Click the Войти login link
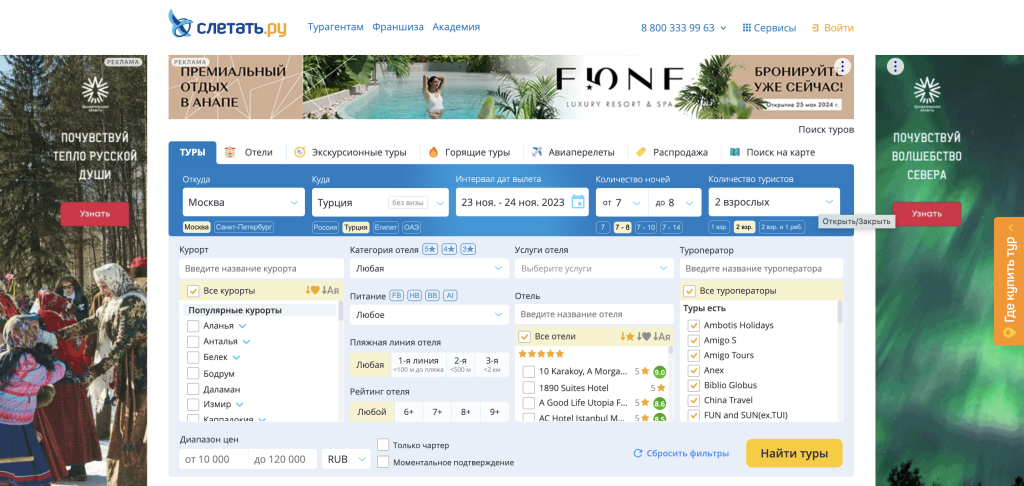The image size is (1024, 486). coord(833,28)
